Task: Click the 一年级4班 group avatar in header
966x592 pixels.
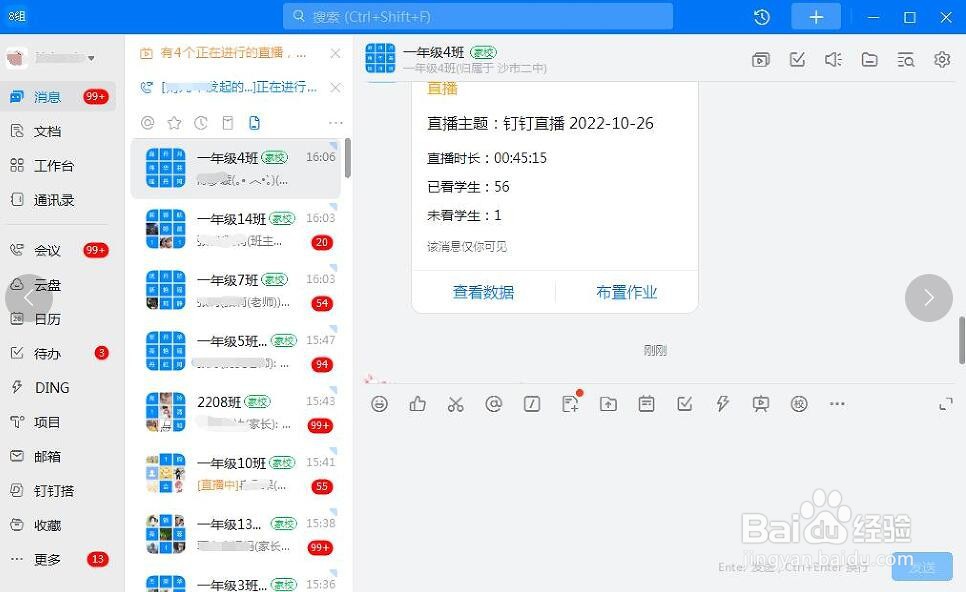Action: coord(380,59)
